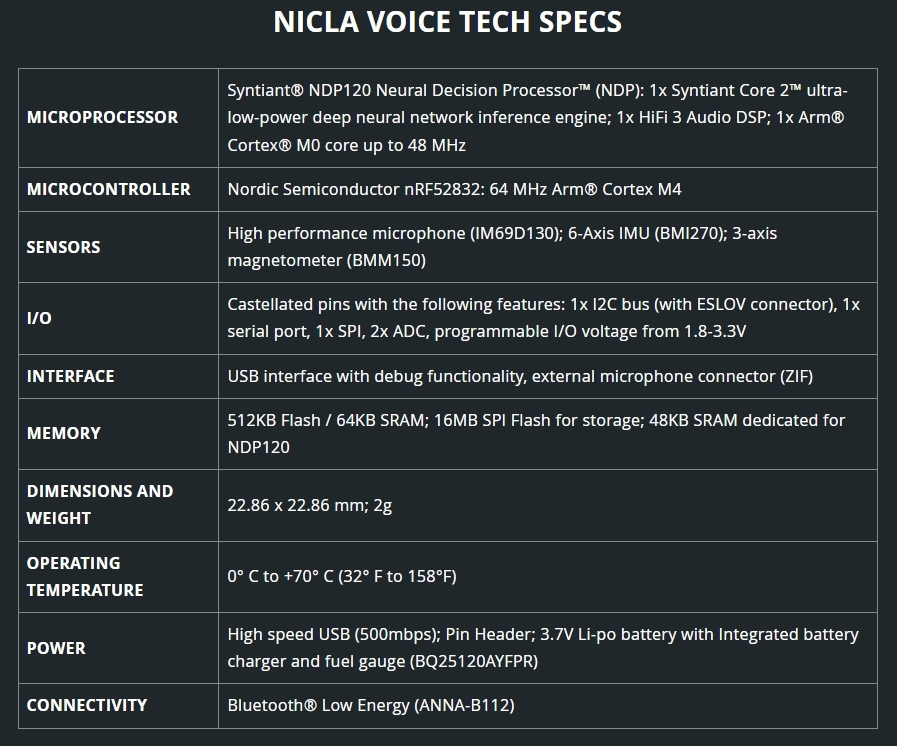This screenshot has height=746, width=897.
Task: Click the I/O row label
Action: (39, 318)
